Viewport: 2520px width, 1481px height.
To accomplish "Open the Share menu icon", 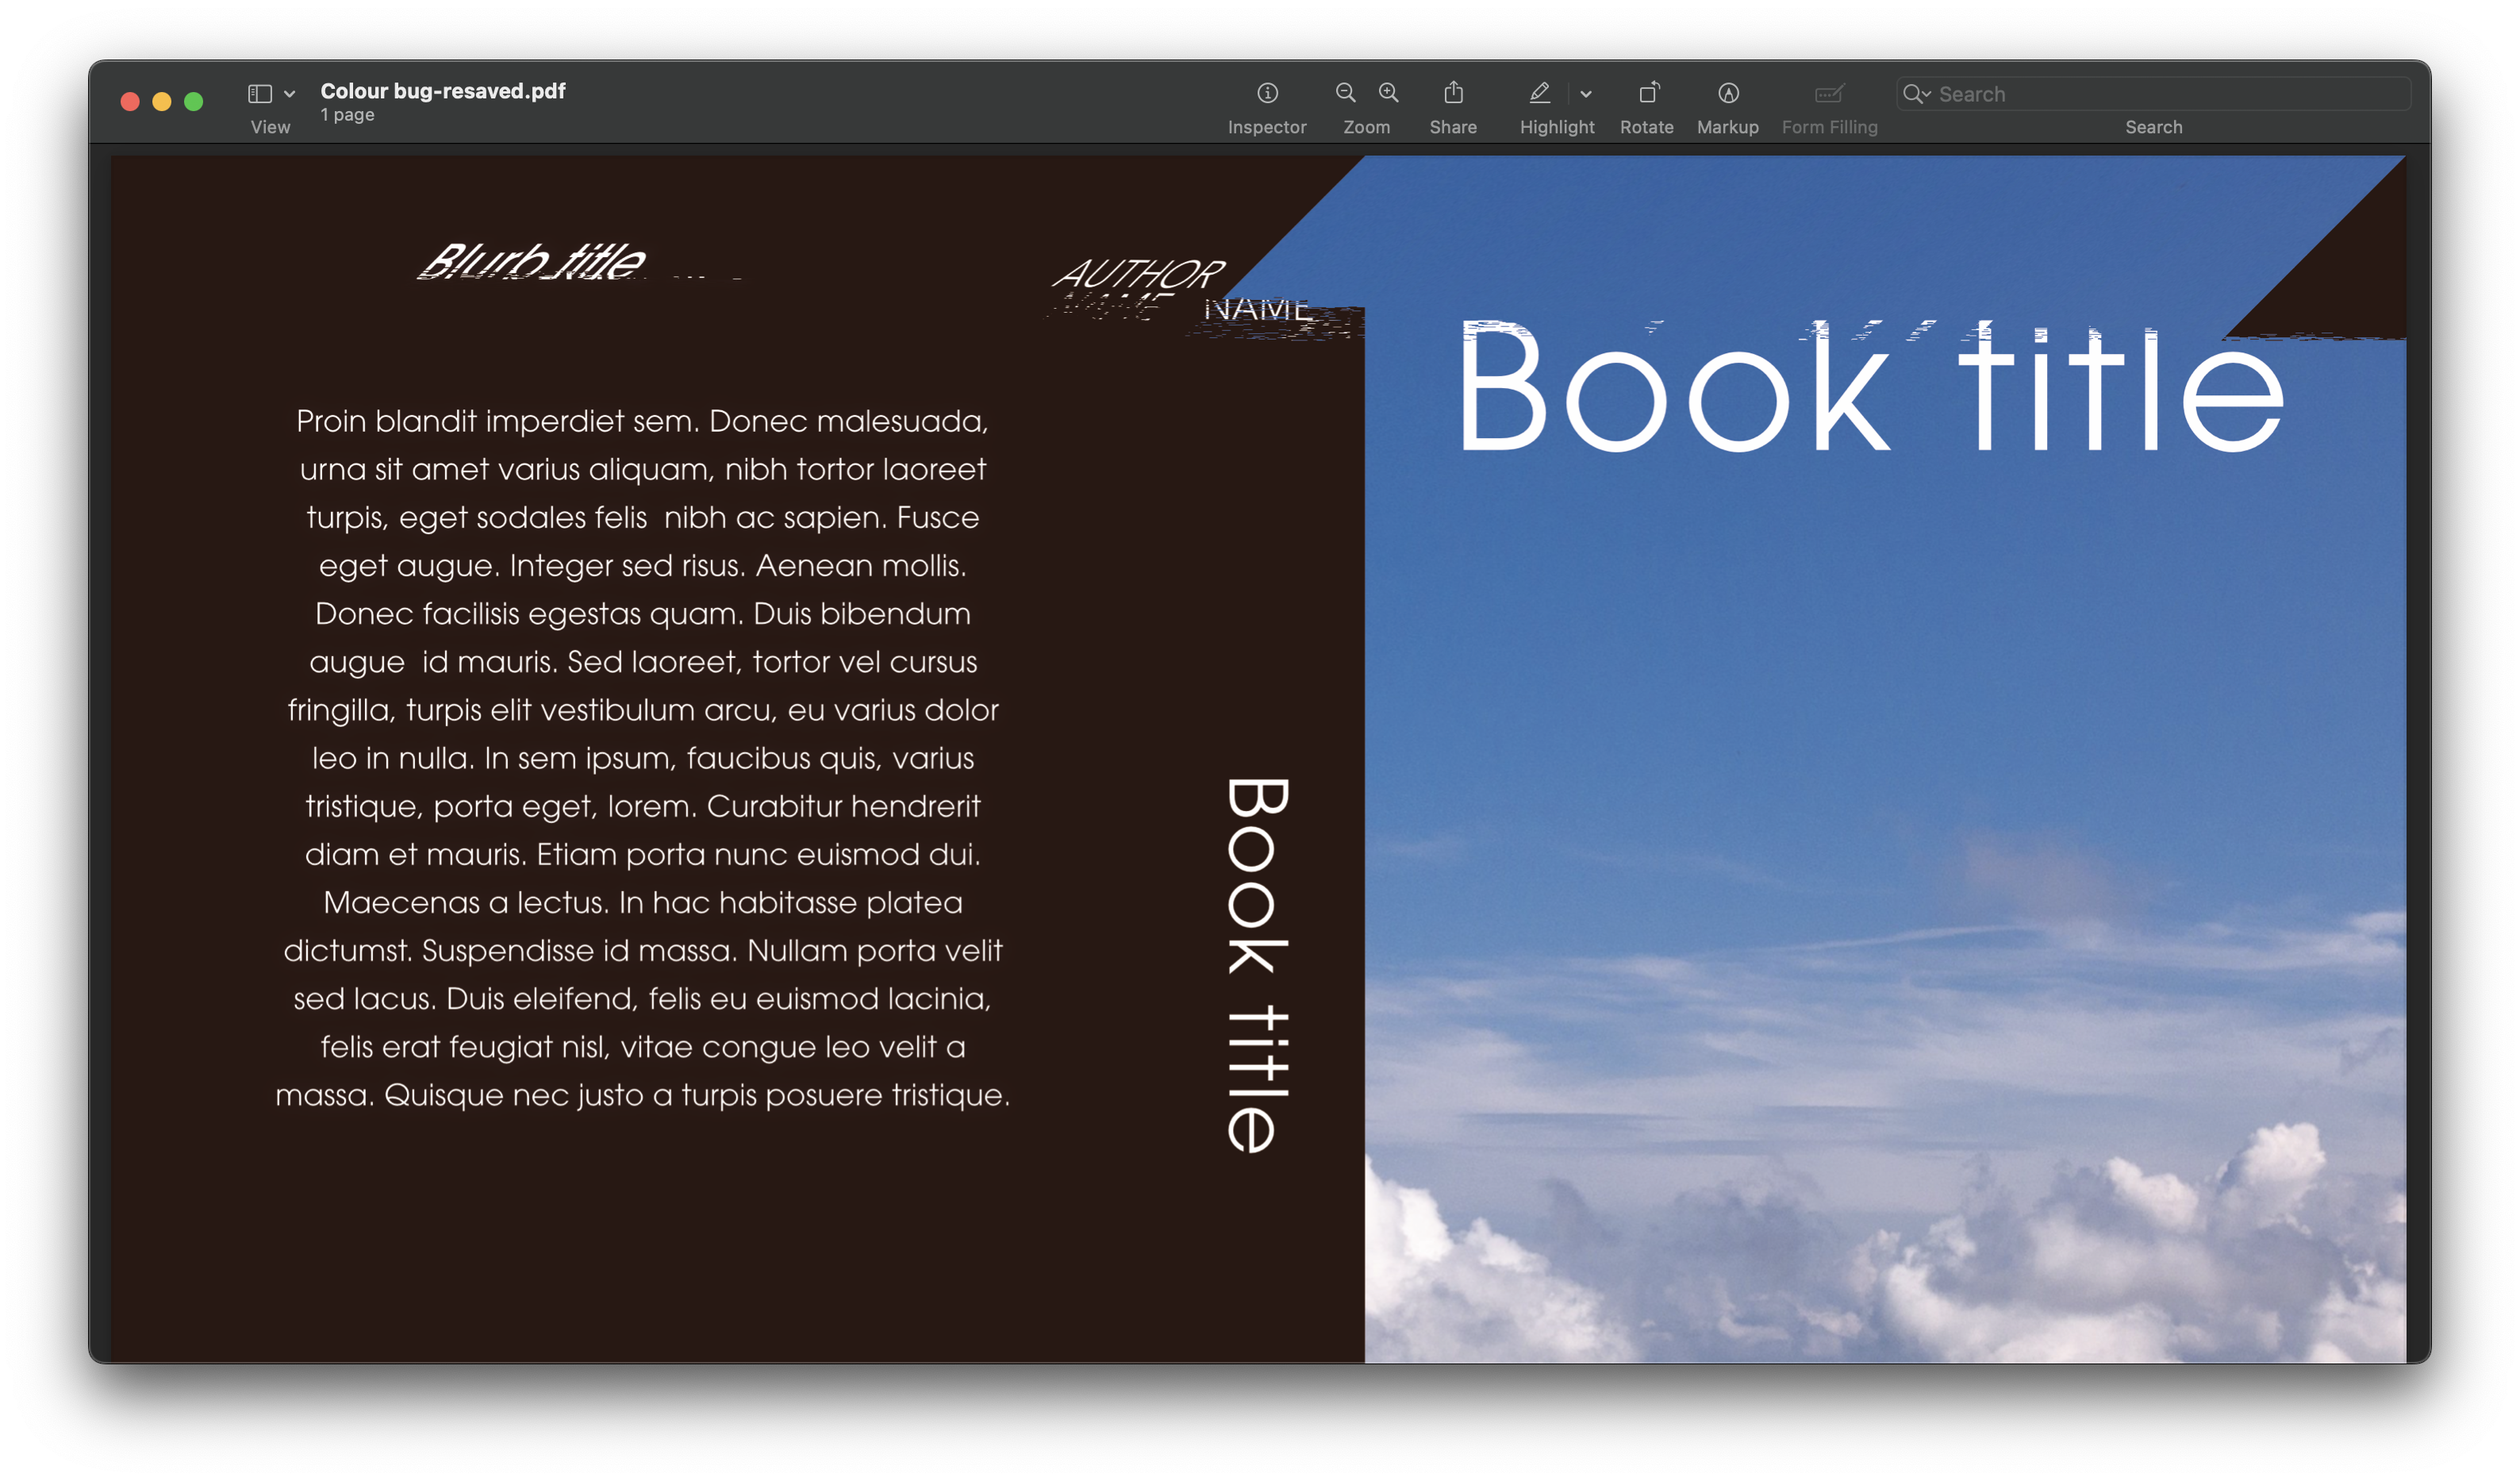I will pyautogui.click(x=1453, y=93).
